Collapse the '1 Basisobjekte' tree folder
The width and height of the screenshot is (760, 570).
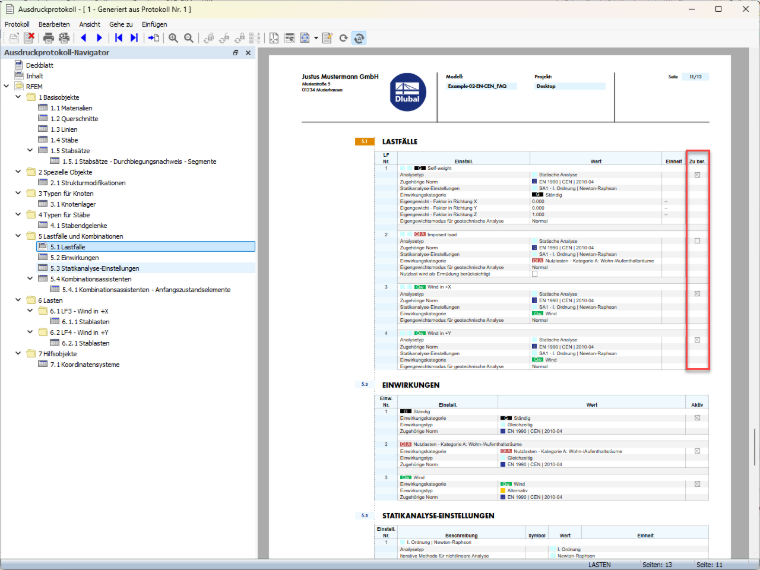pos(18,97)
